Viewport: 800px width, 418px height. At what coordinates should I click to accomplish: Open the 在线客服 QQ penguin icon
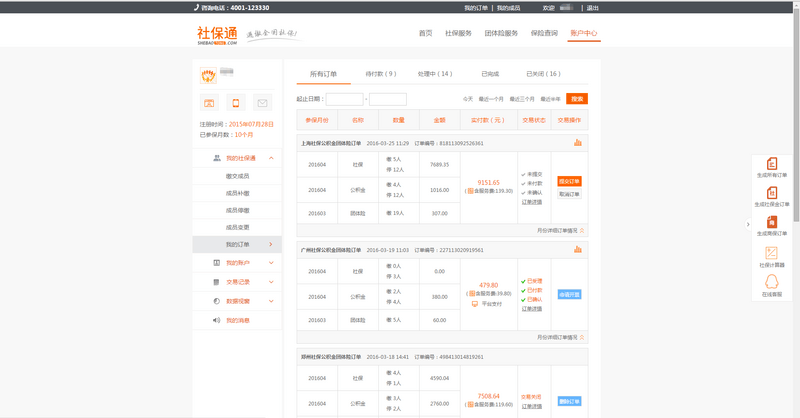[x=771, y=282]
